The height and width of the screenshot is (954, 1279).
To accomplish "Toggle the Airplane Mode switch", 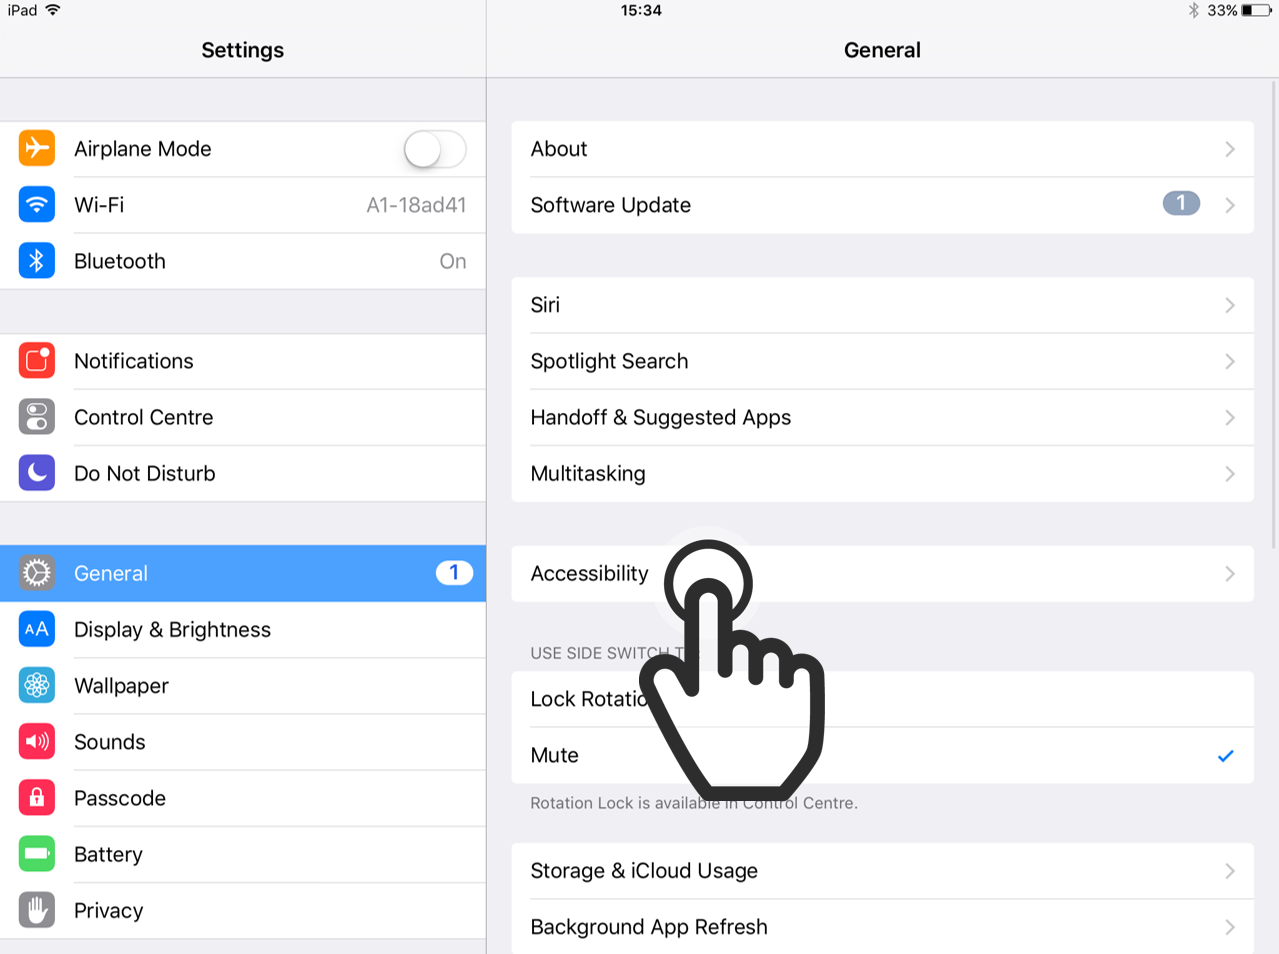I will (435, 149).
